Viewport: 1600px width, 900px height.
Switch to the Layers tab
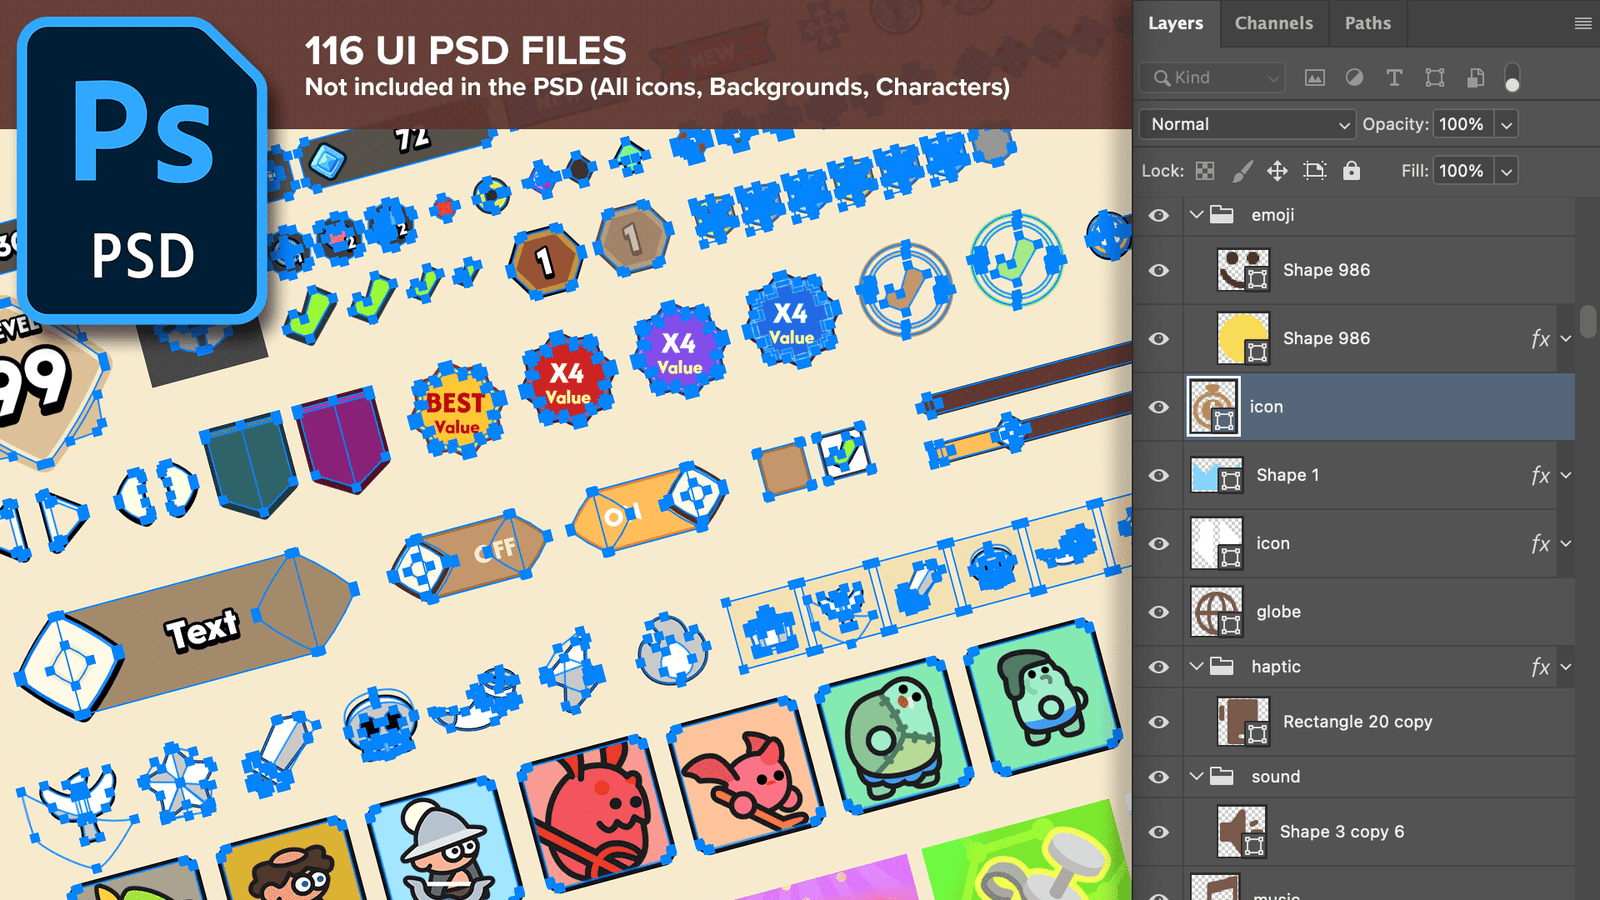1176,23
